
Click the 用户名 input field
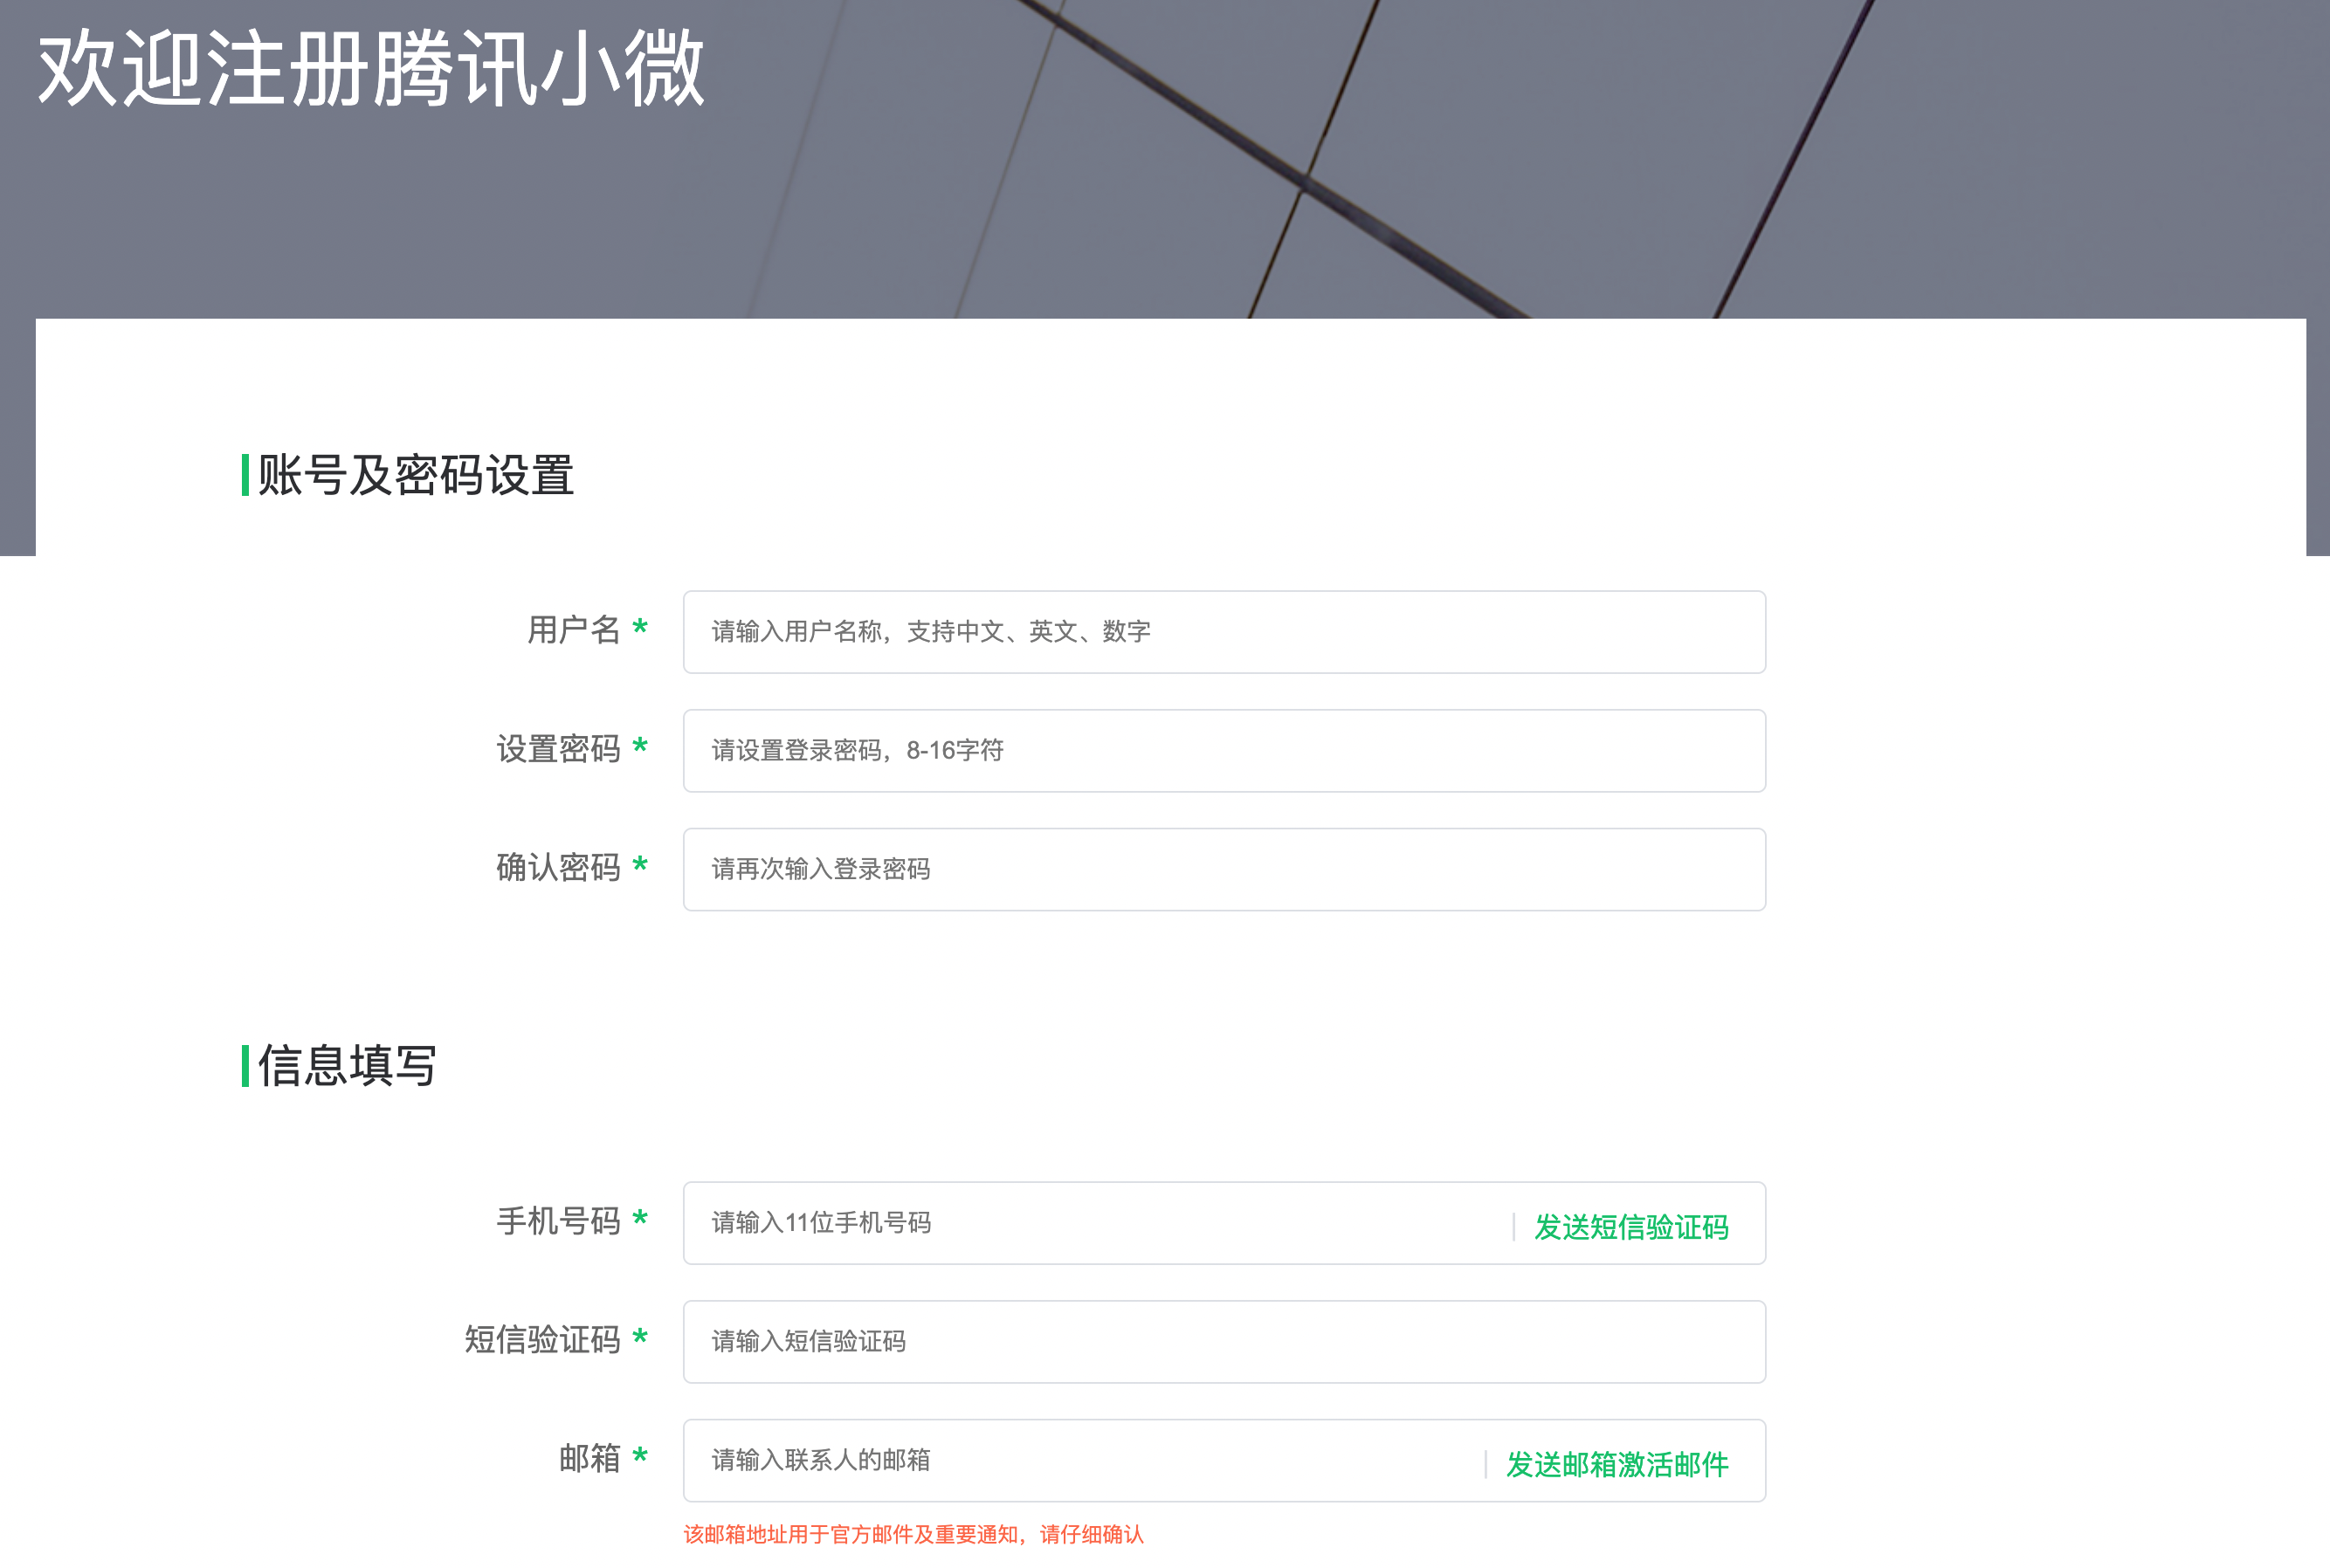(1224, 632)
